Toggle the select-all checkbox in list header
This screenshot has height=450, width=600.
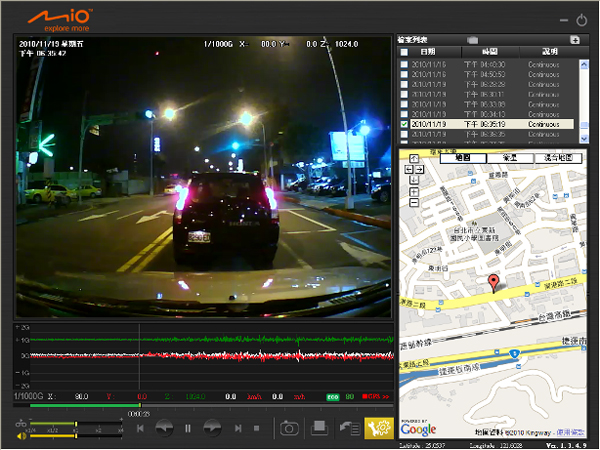coord(404,52)
